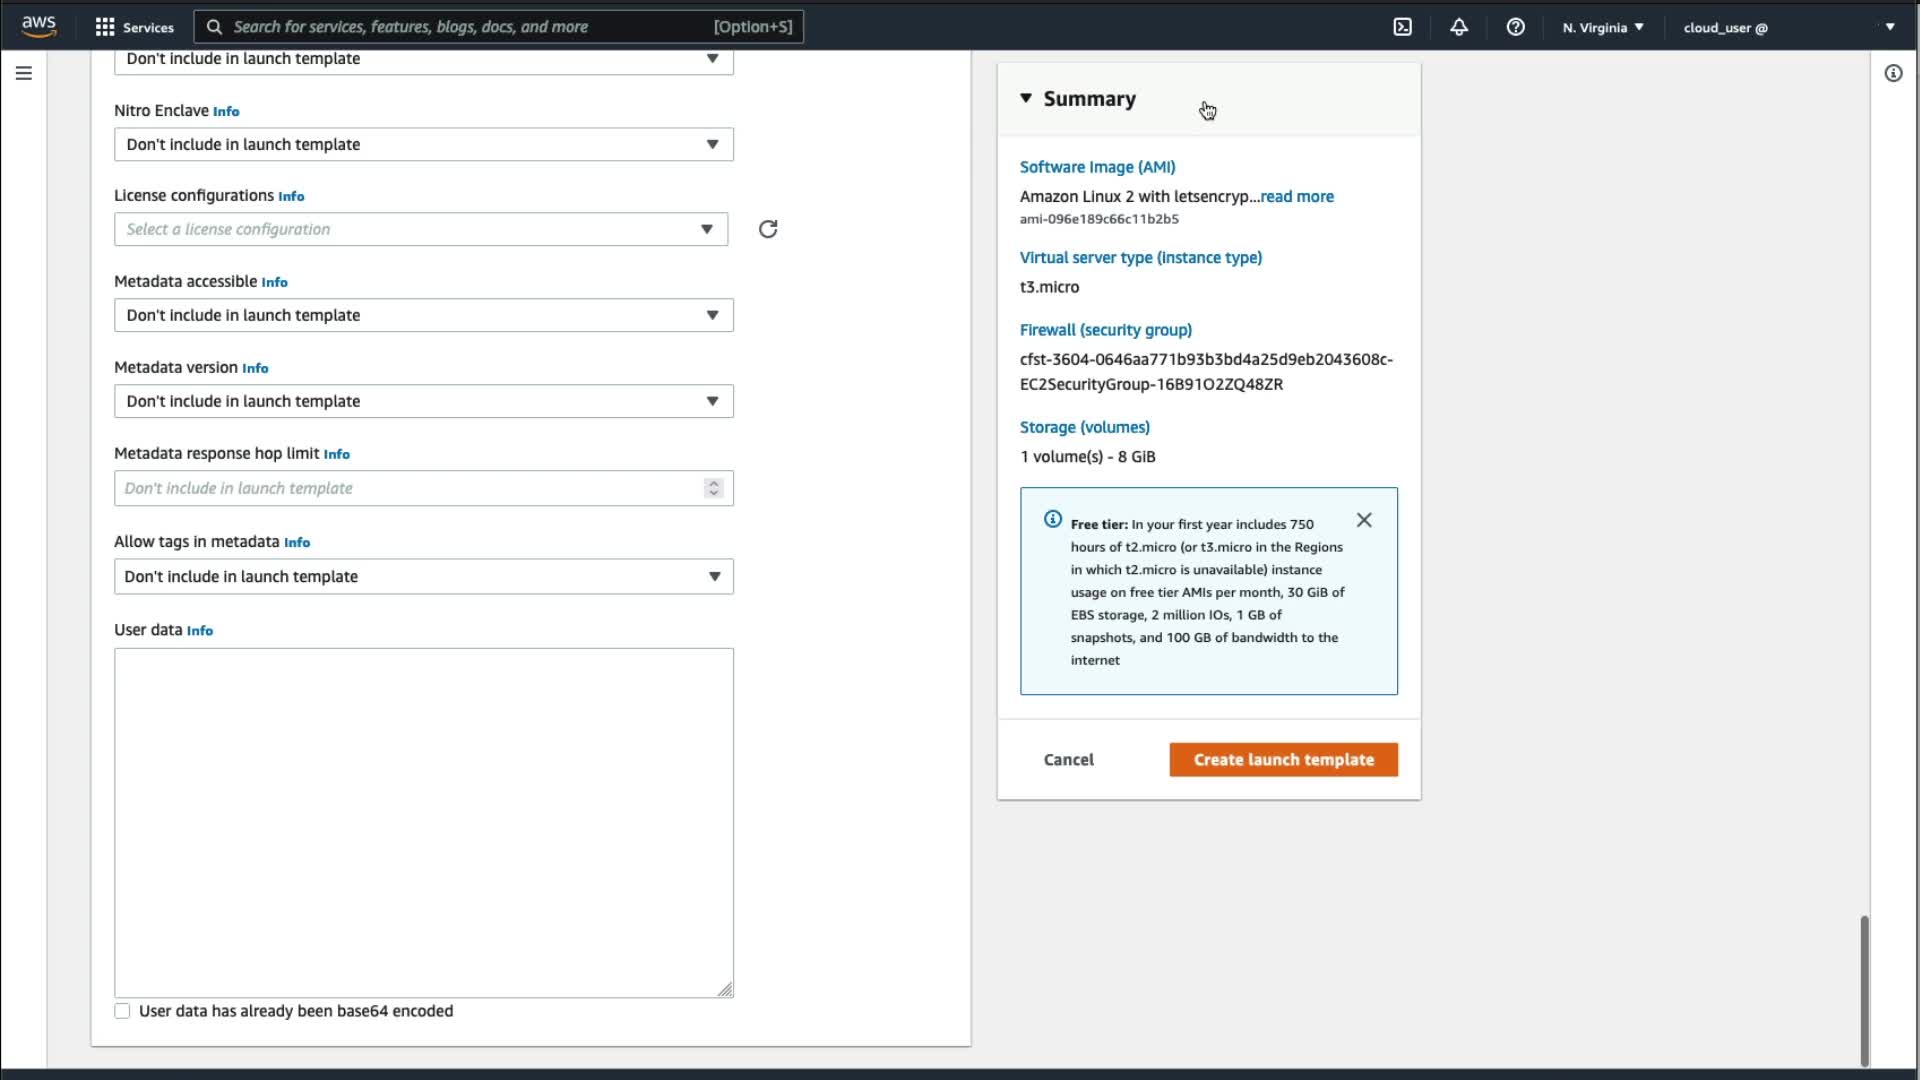Click Create launch template button
The height and width of the screenshot is (1080, 1920).
1283,760
